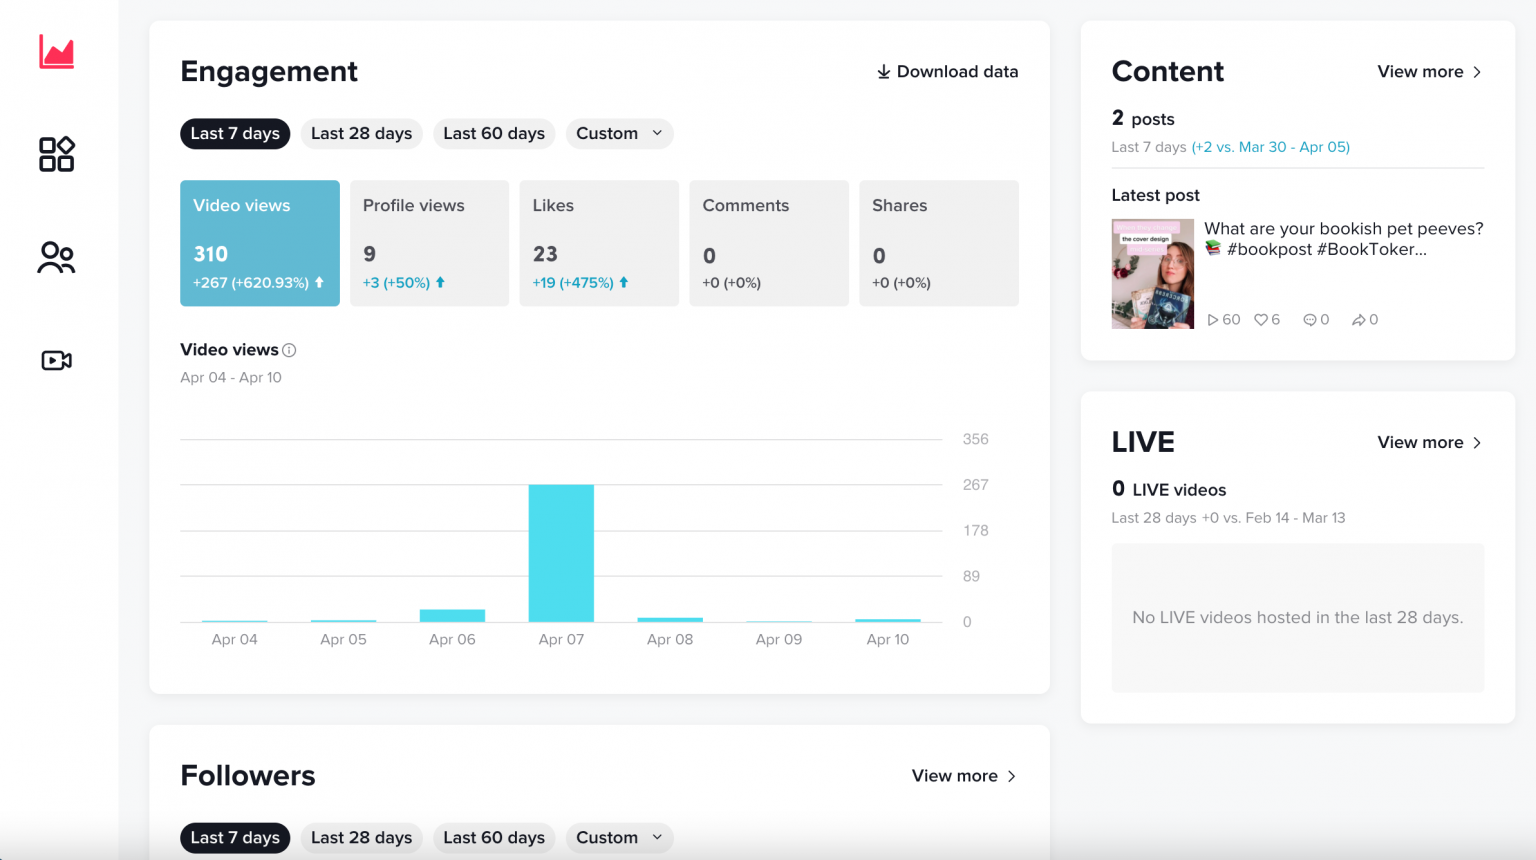Select Last 7 days in Followers section
The image size is (1536, 860).
(235, 838)
